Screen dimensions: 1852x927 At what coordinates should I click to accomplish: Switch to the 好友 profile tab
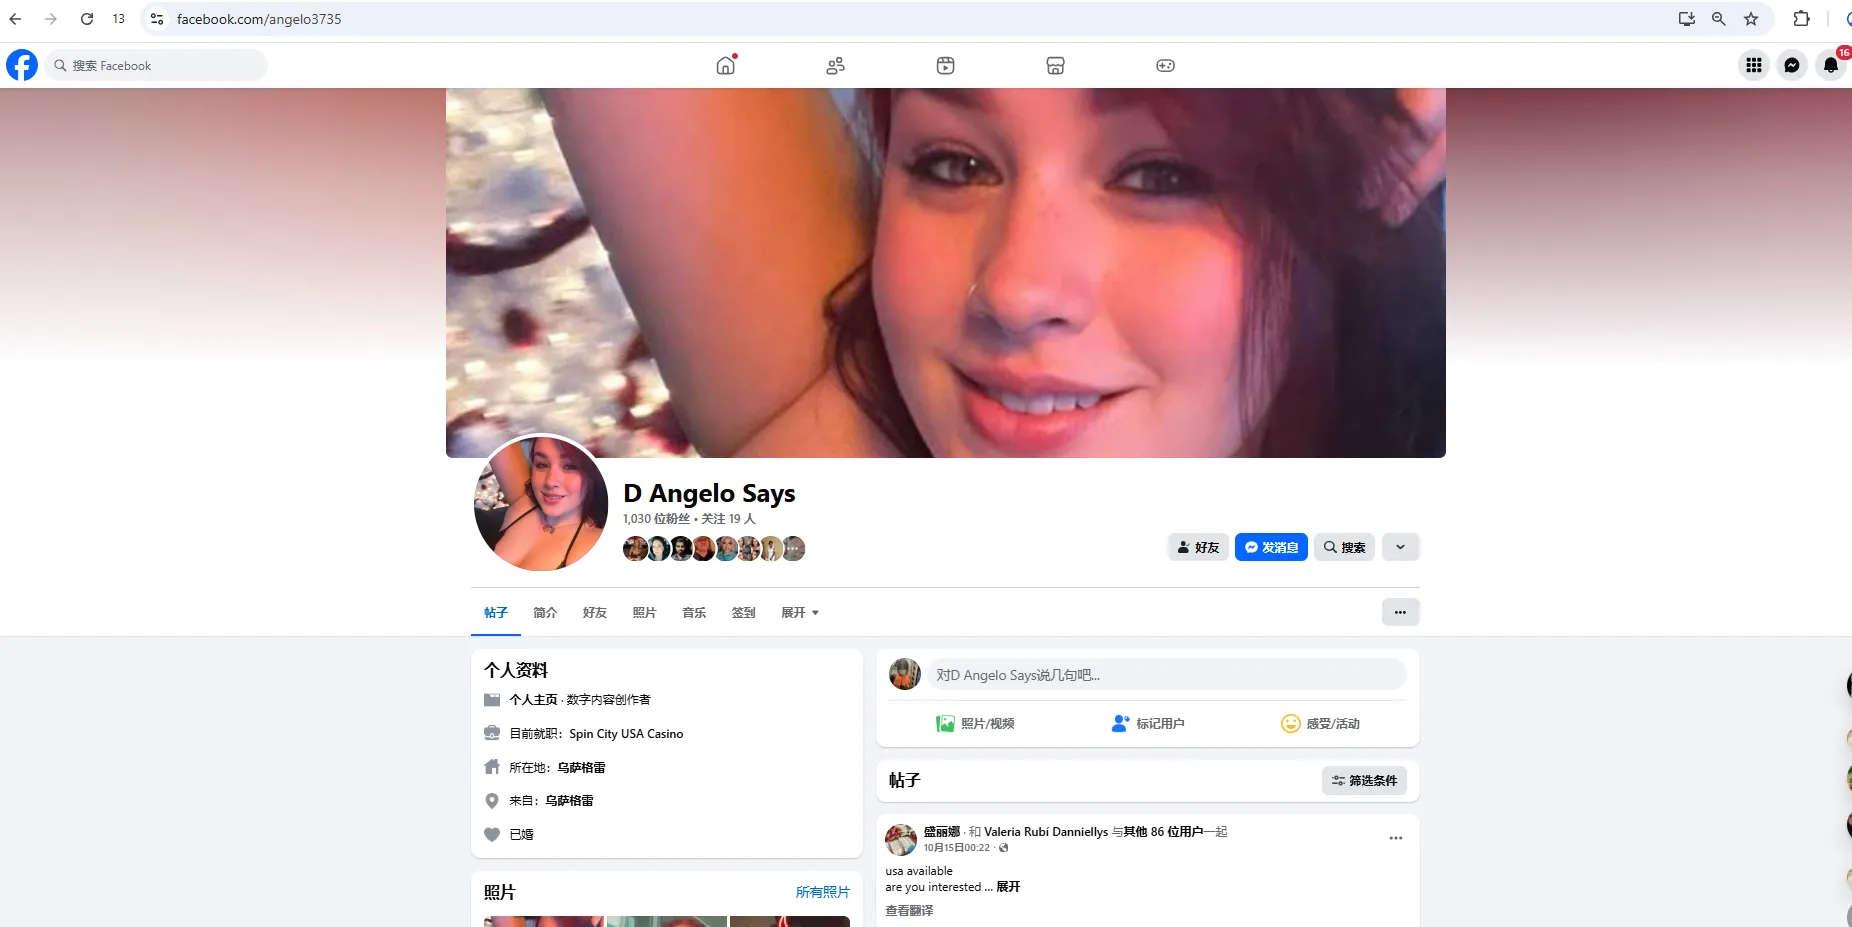click(595, 612)
